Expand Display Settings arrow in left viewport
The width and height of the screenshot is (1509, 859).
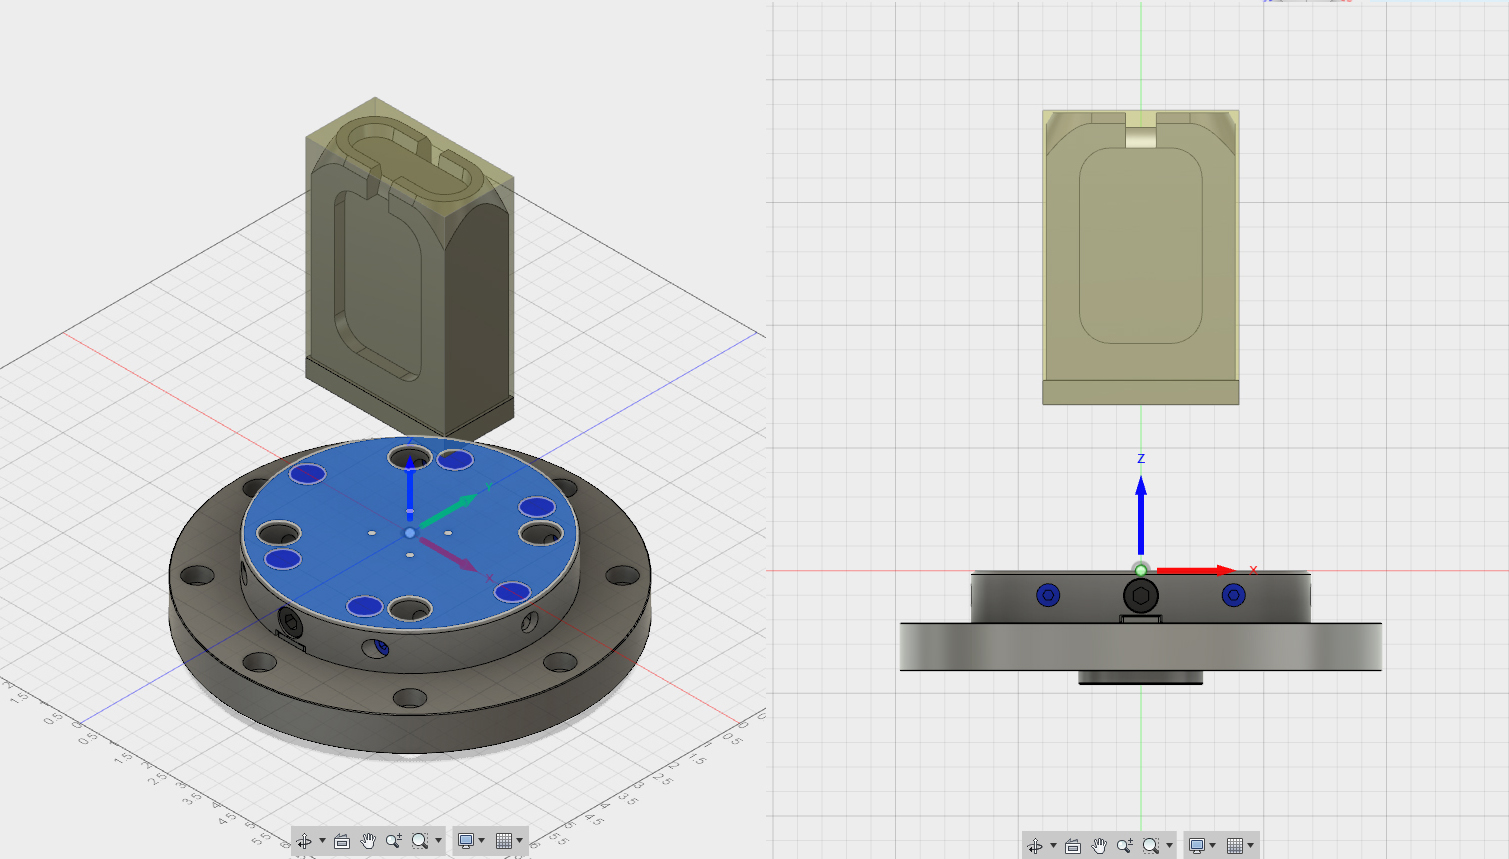(x=482, y=841)
